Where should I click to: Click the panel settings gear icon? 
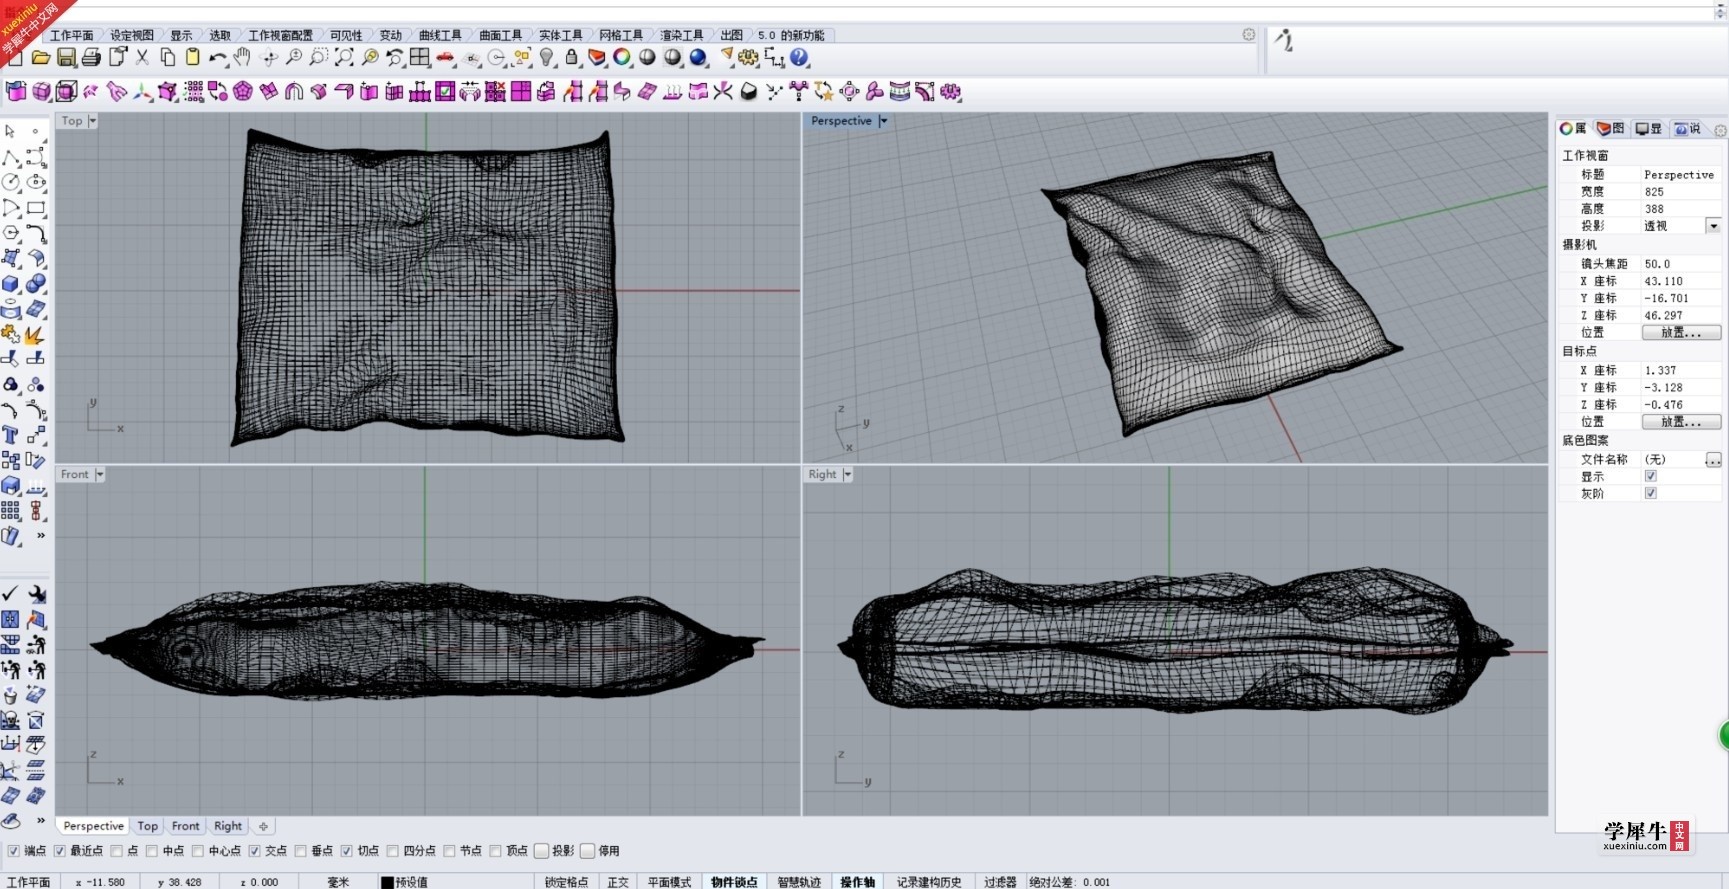tap(1720, 130)
